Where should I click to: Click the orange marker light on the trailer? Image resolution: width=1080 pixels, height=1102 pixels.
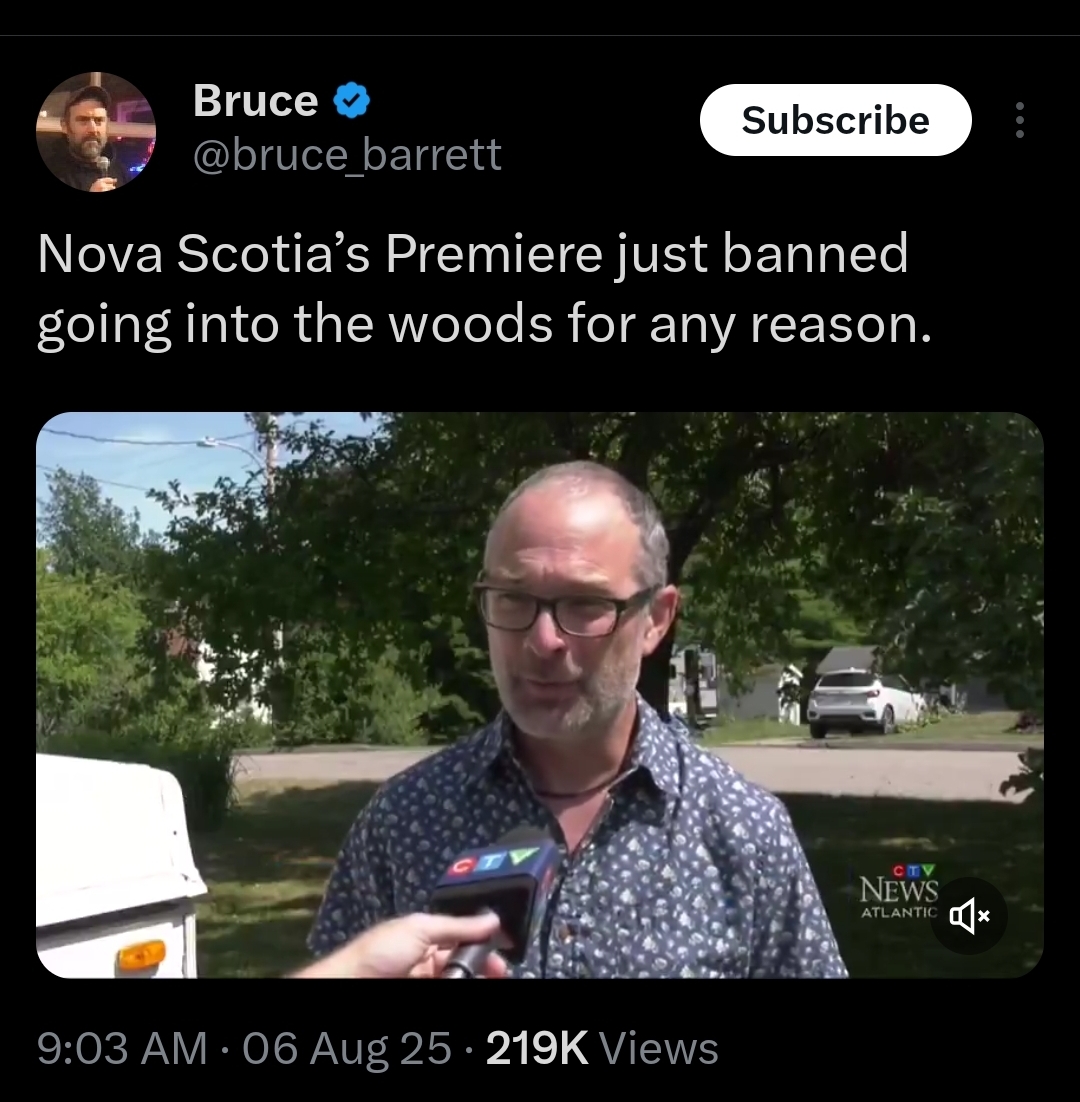(x=141, y=957)
